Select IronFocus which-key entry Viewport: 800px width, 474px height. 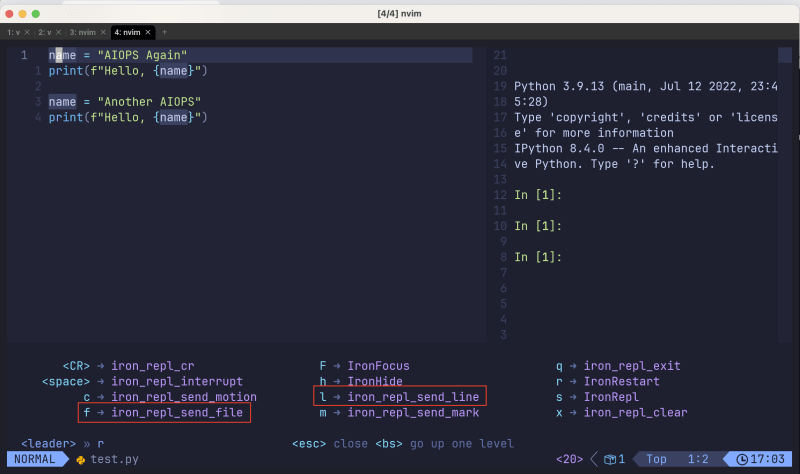point(364,366)
